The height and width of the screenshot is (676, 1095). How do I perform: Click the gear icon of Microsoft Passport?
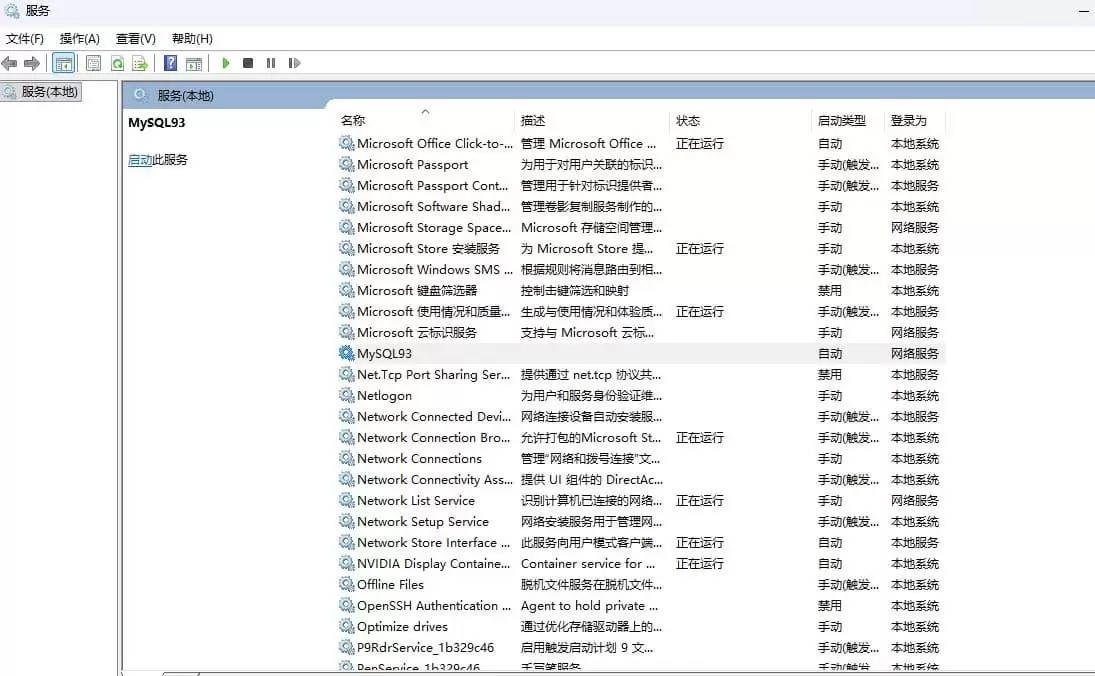click(346, 165)
